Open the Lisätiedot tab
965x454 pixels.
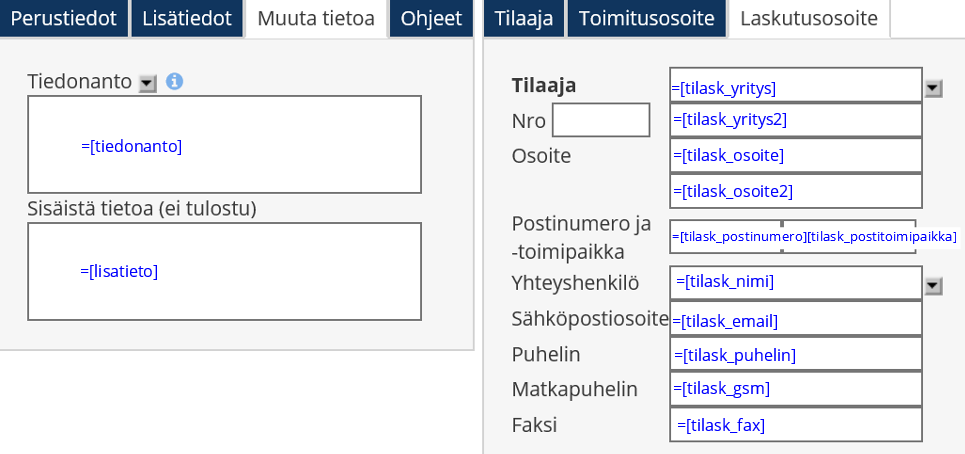pyautogui.click(x=187, y=18)
